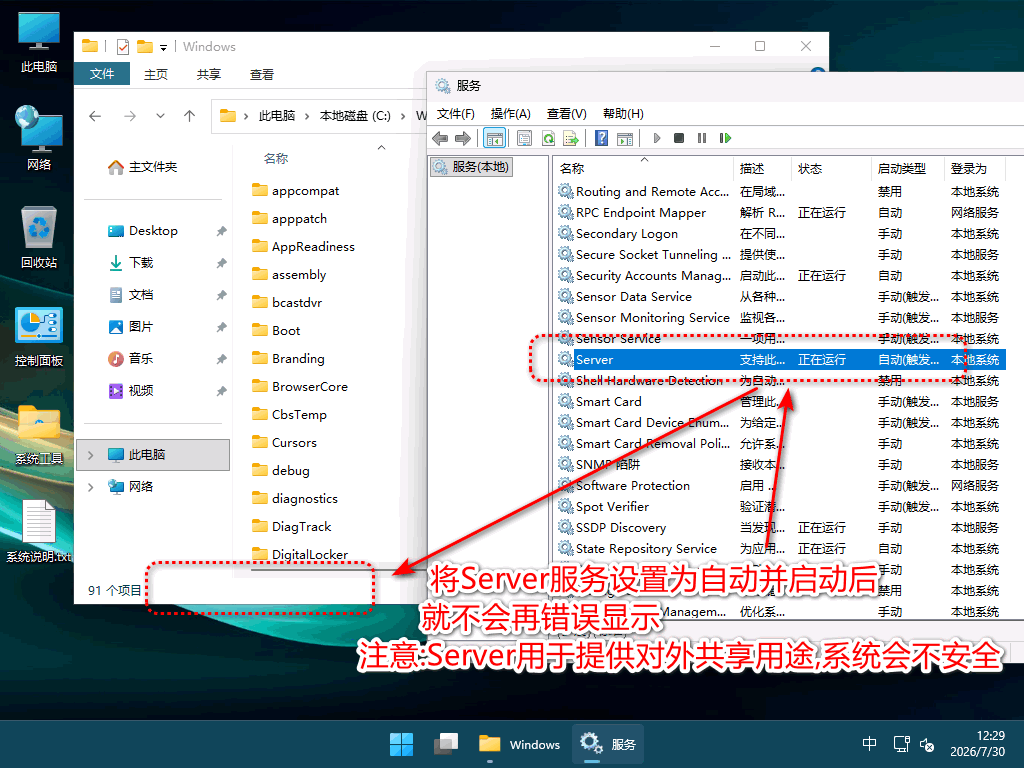Click the Refresh icon in Services toolbar
This screenshot has width=1024, height=768.
549,138
